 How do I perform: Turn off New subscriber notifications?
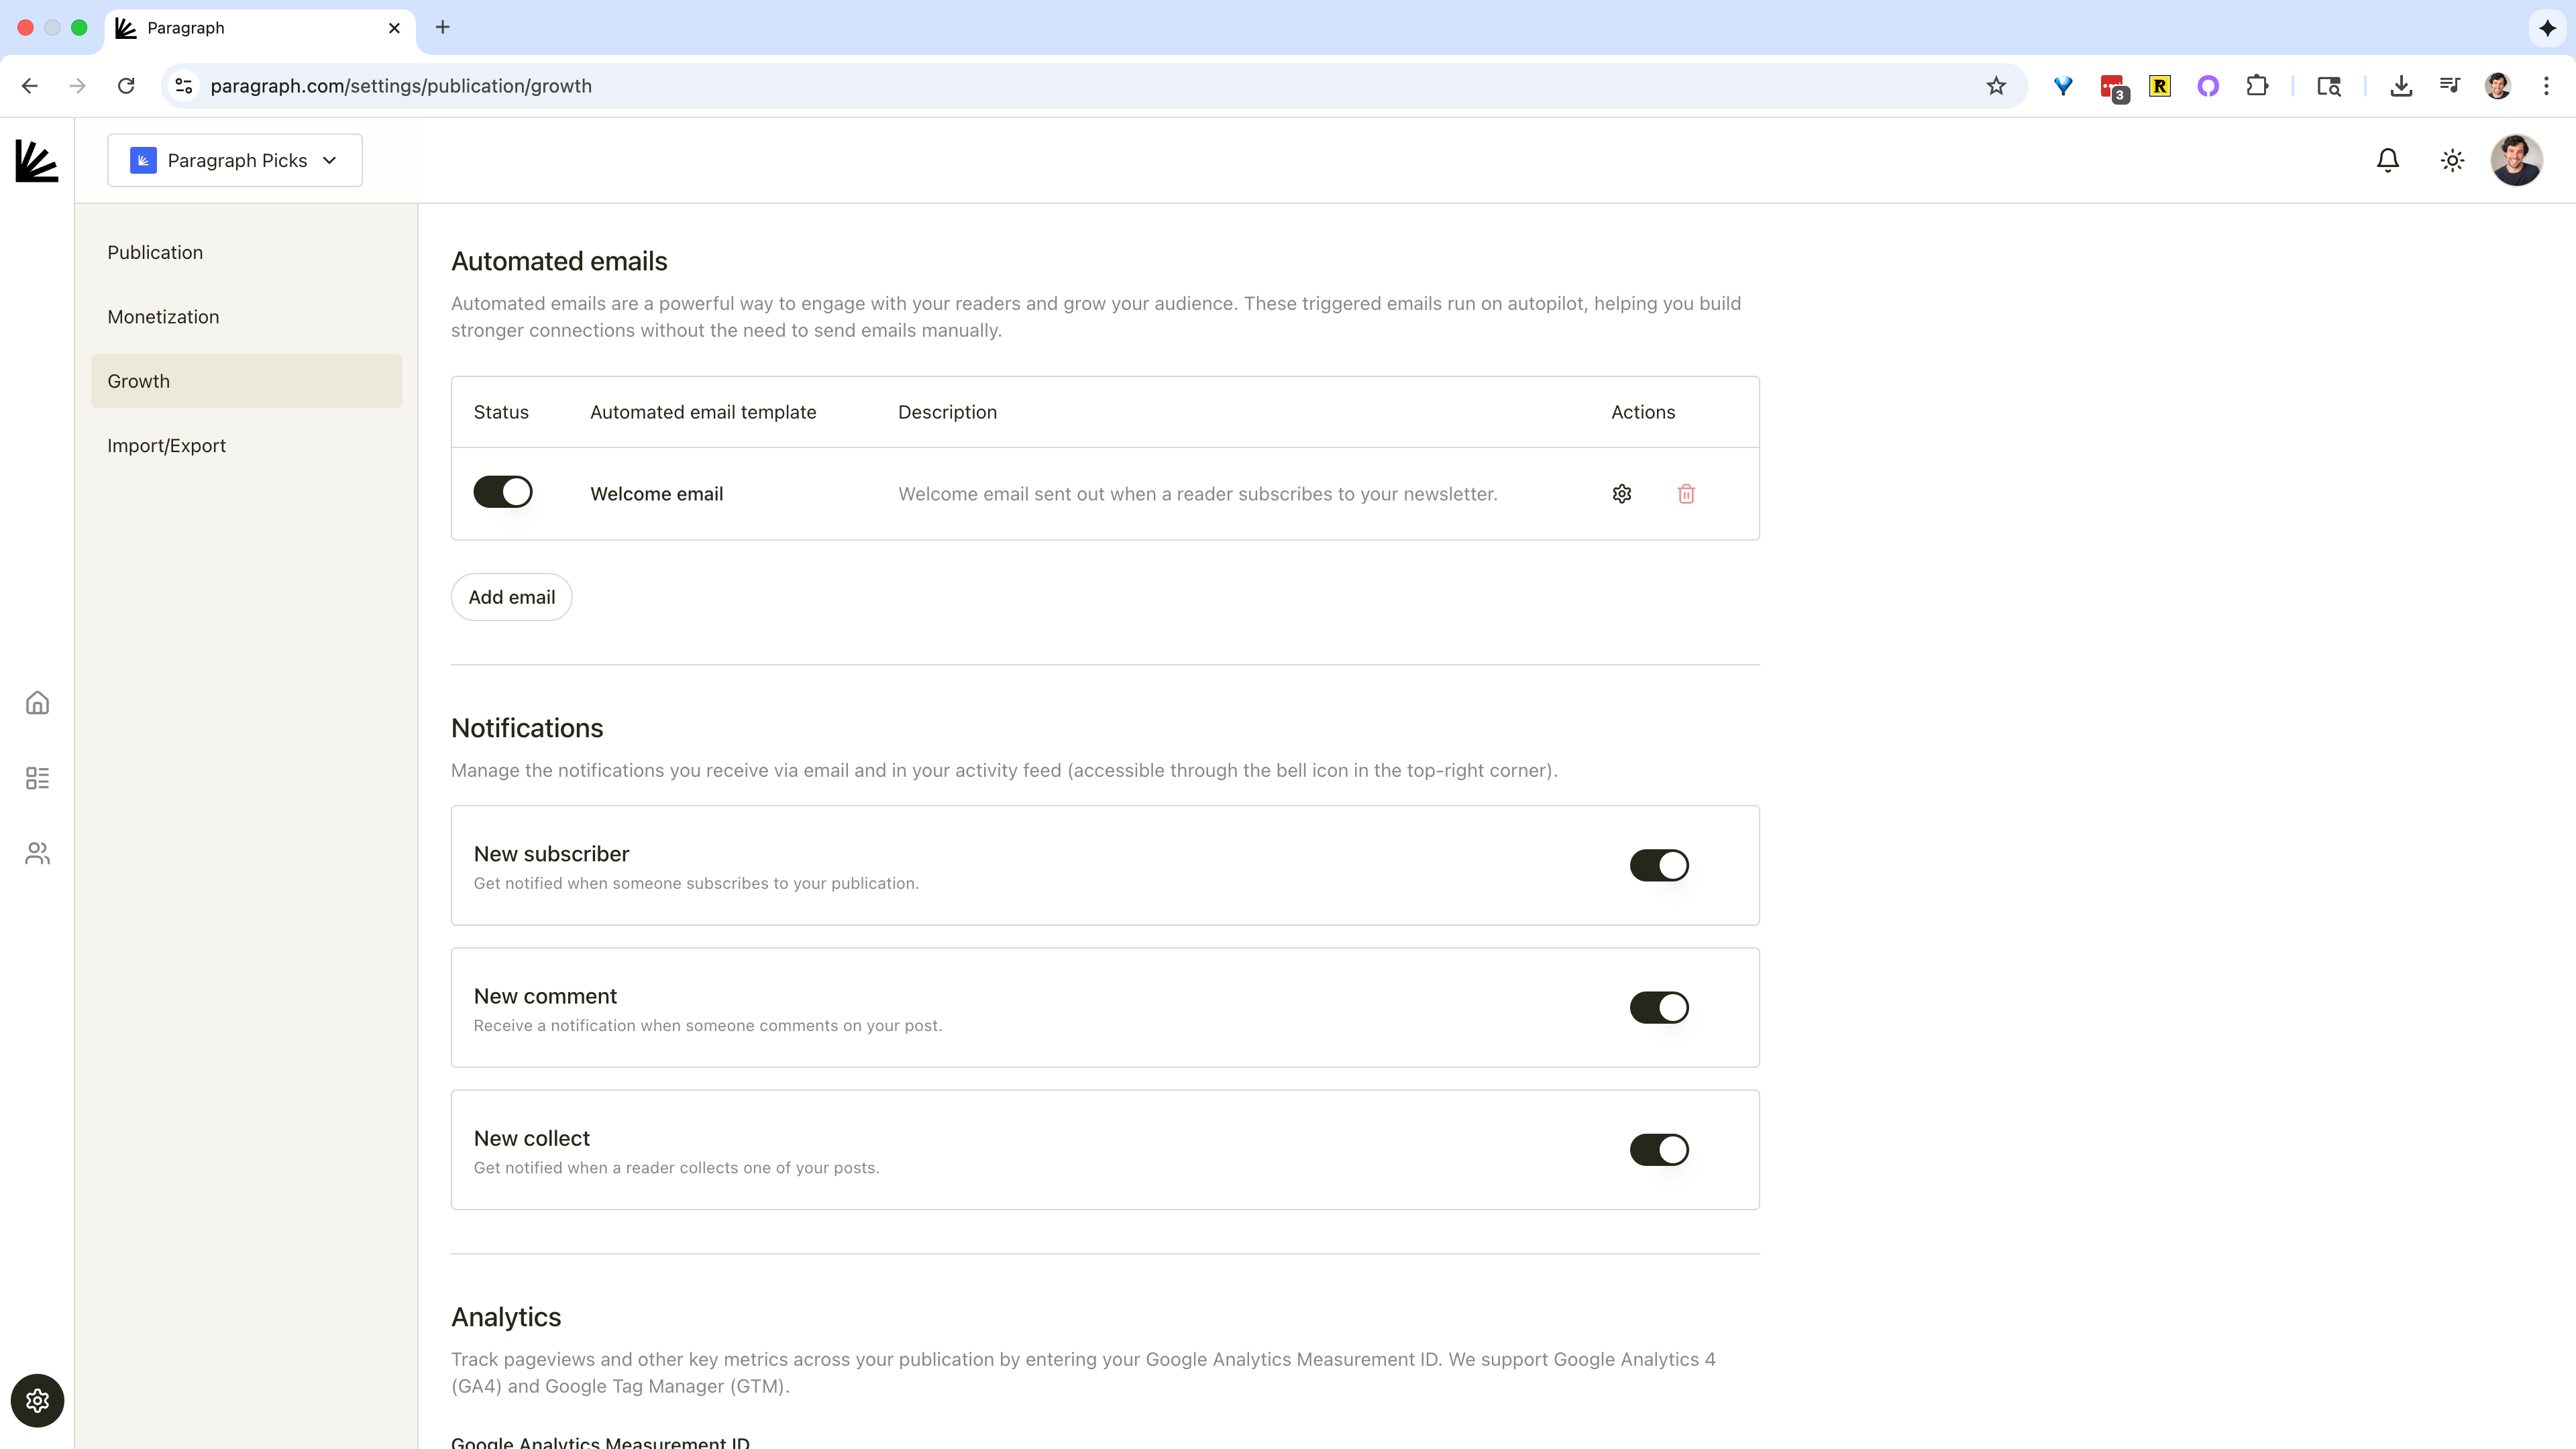(1659, 865)
